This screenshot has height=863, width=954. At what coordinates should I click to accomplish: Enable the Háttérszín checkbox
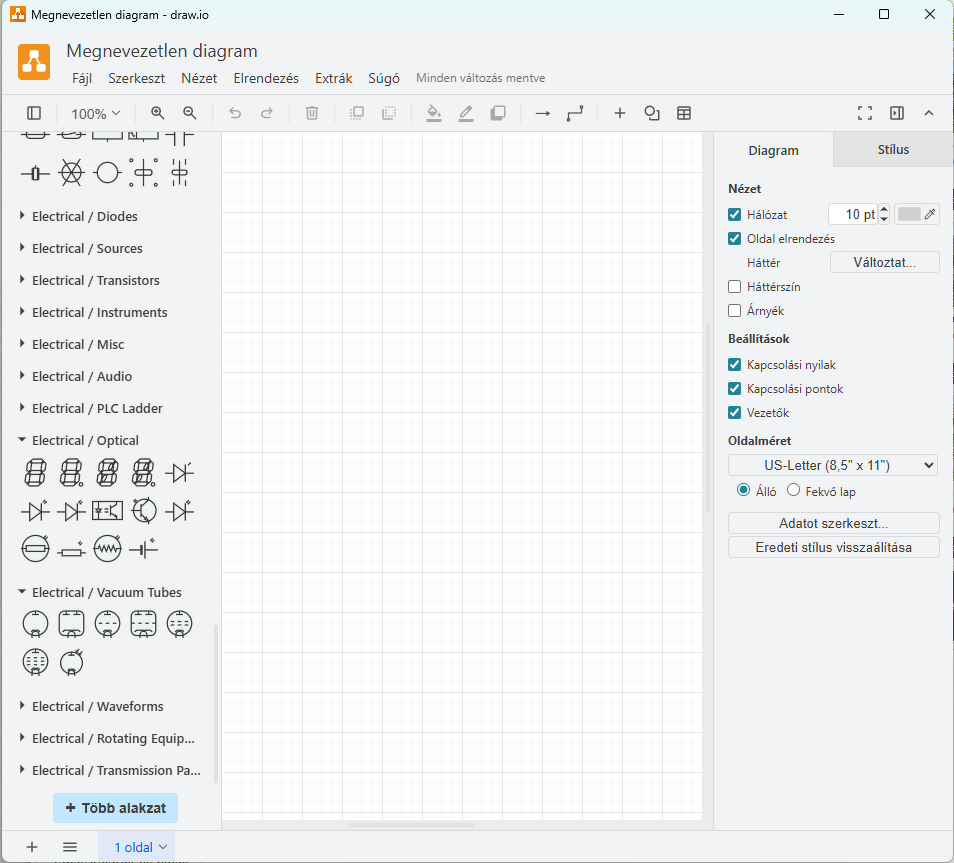[734, 287]
